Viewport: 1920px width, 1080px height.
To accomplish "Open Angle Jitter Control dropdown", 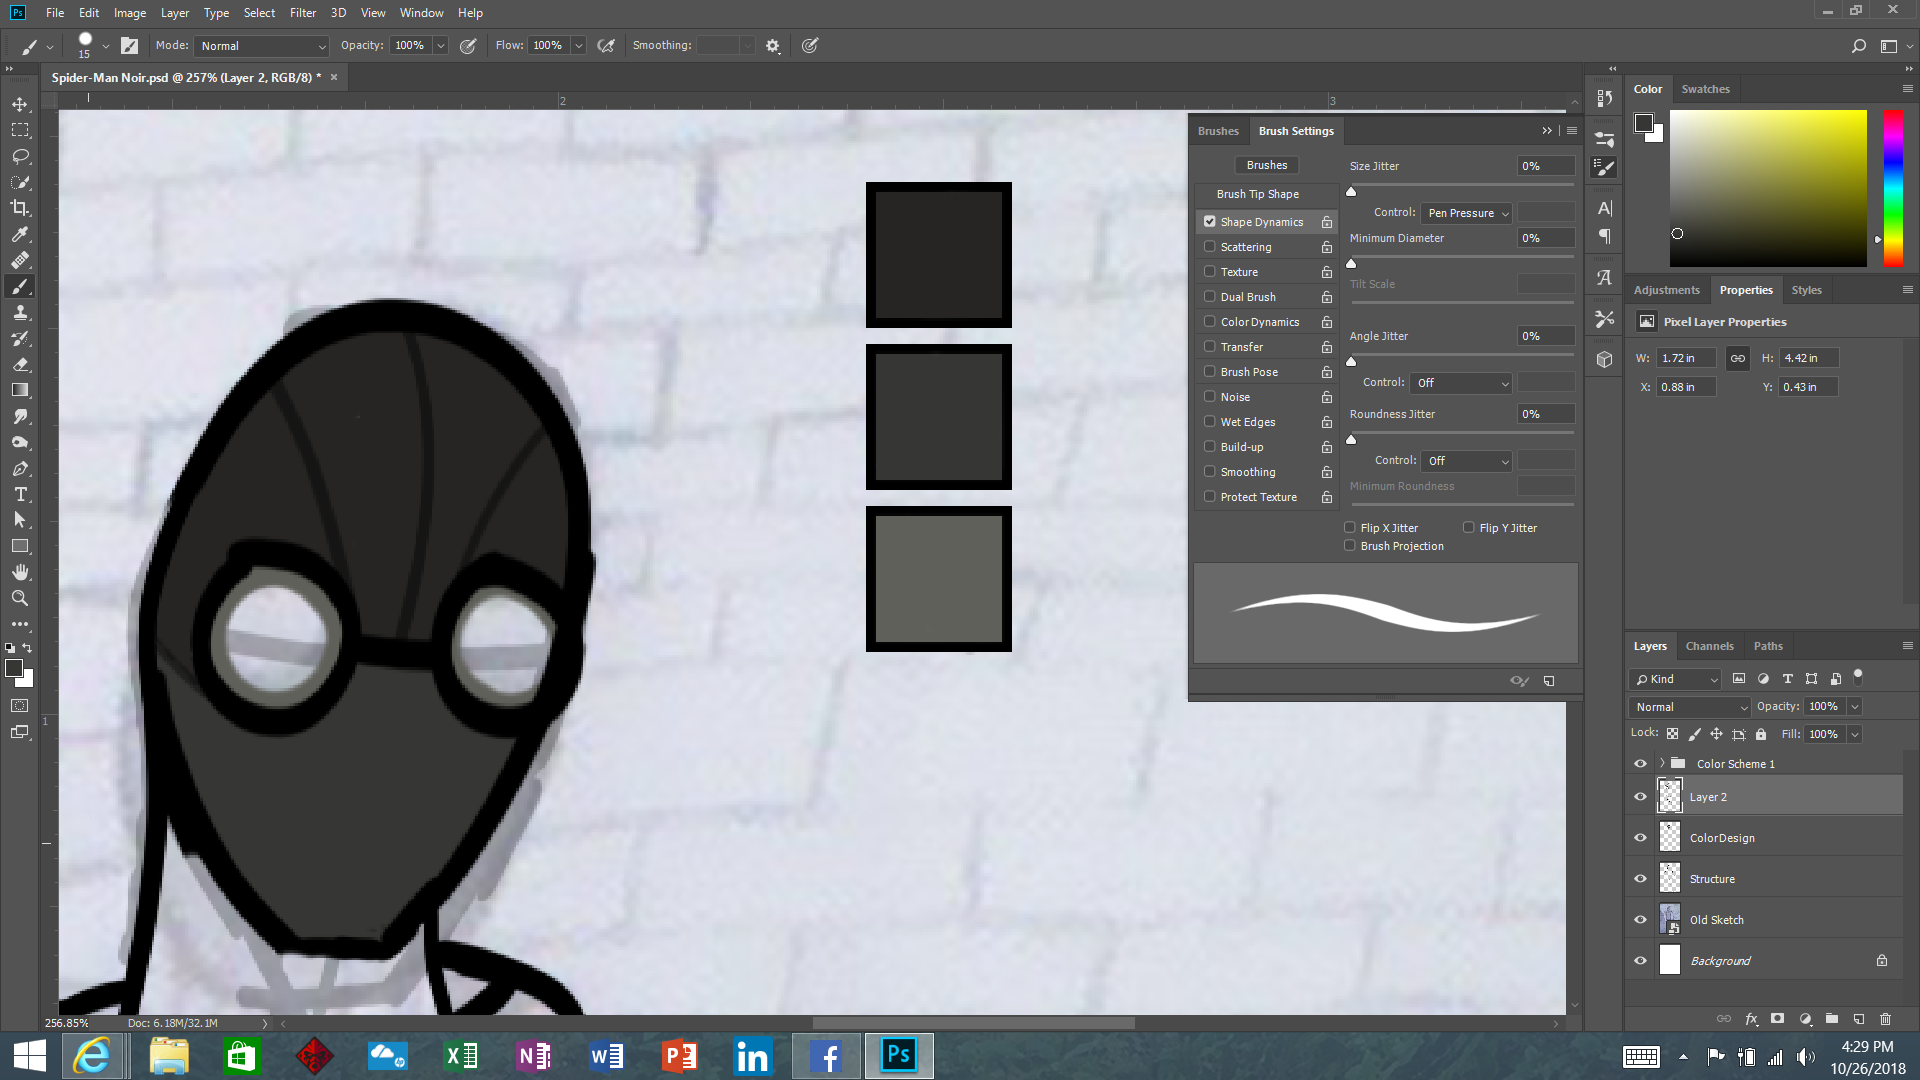I will [1461, 383].
